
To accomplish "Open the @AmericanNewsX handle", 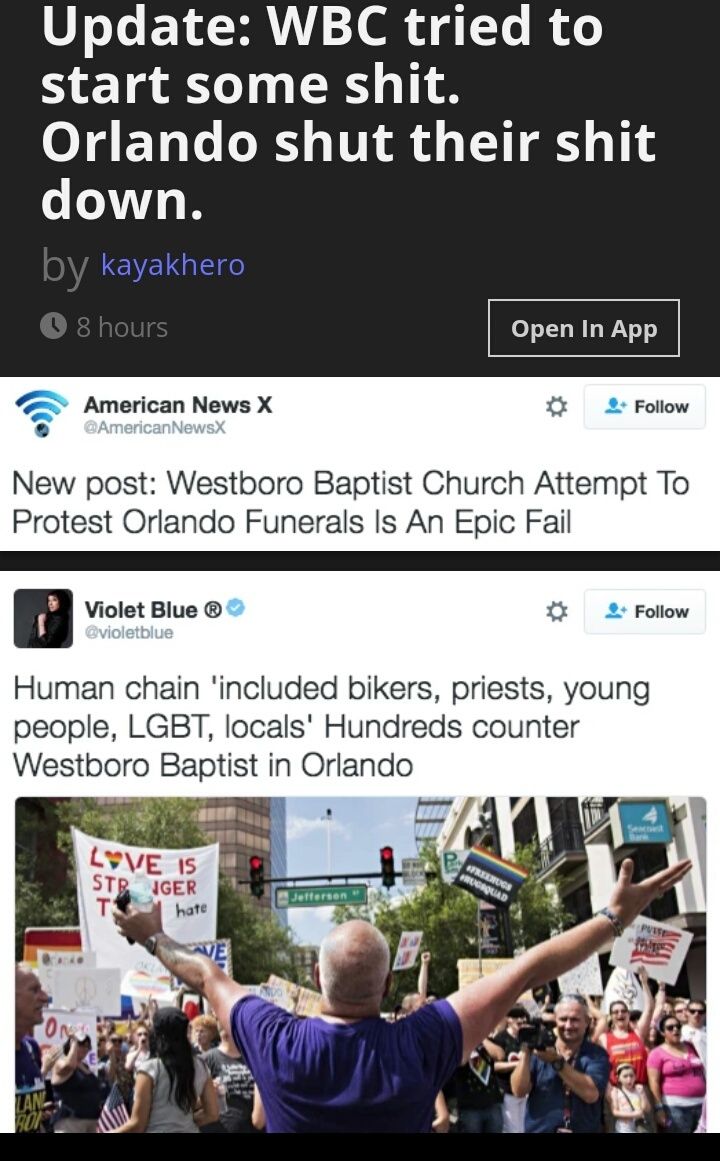I will pyautogui.click(x=154, y=427).
